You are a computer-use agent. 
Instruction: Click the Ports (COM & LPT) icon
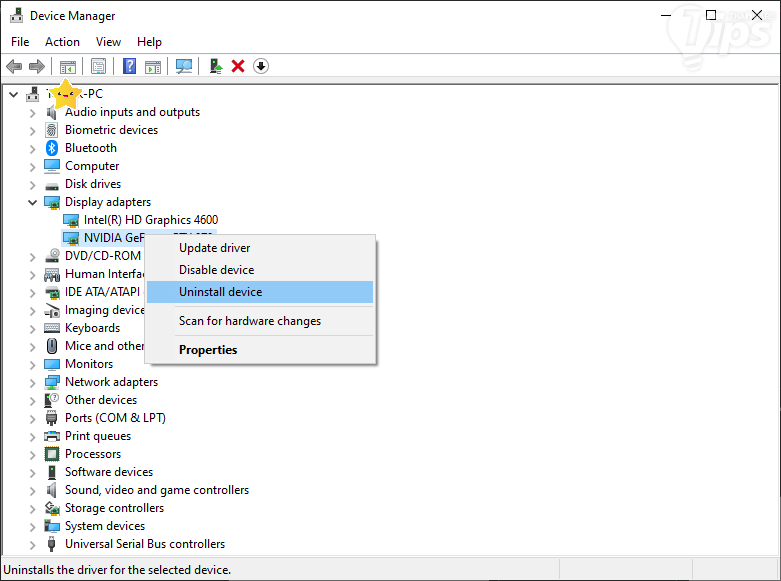point(51,418)
